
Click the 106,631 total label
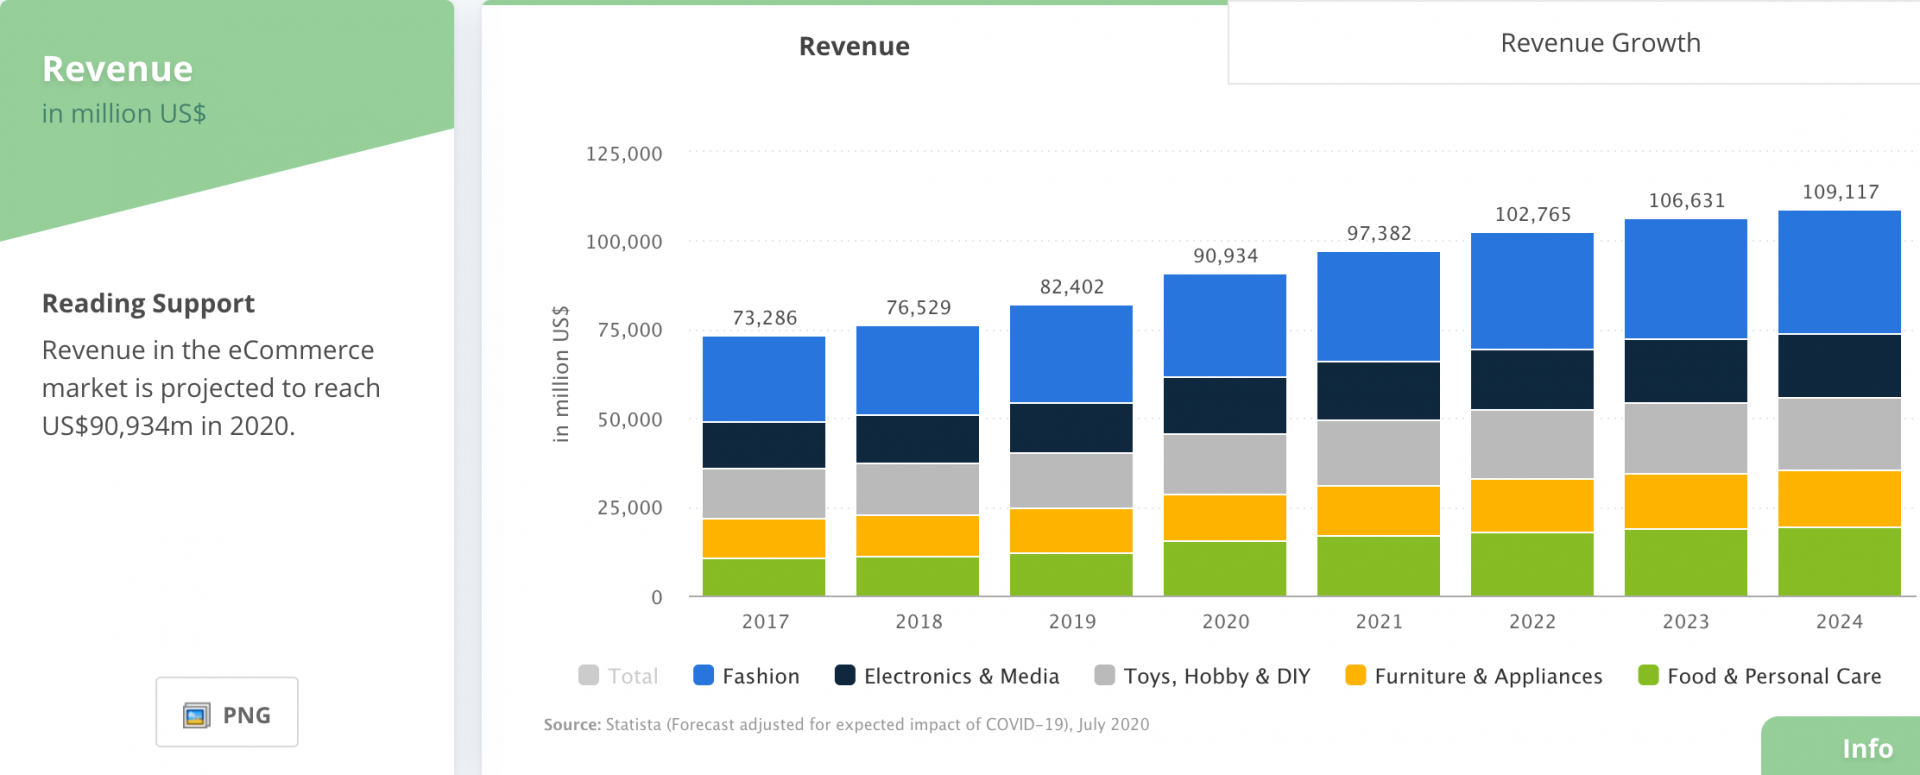tap(1687, 200)
